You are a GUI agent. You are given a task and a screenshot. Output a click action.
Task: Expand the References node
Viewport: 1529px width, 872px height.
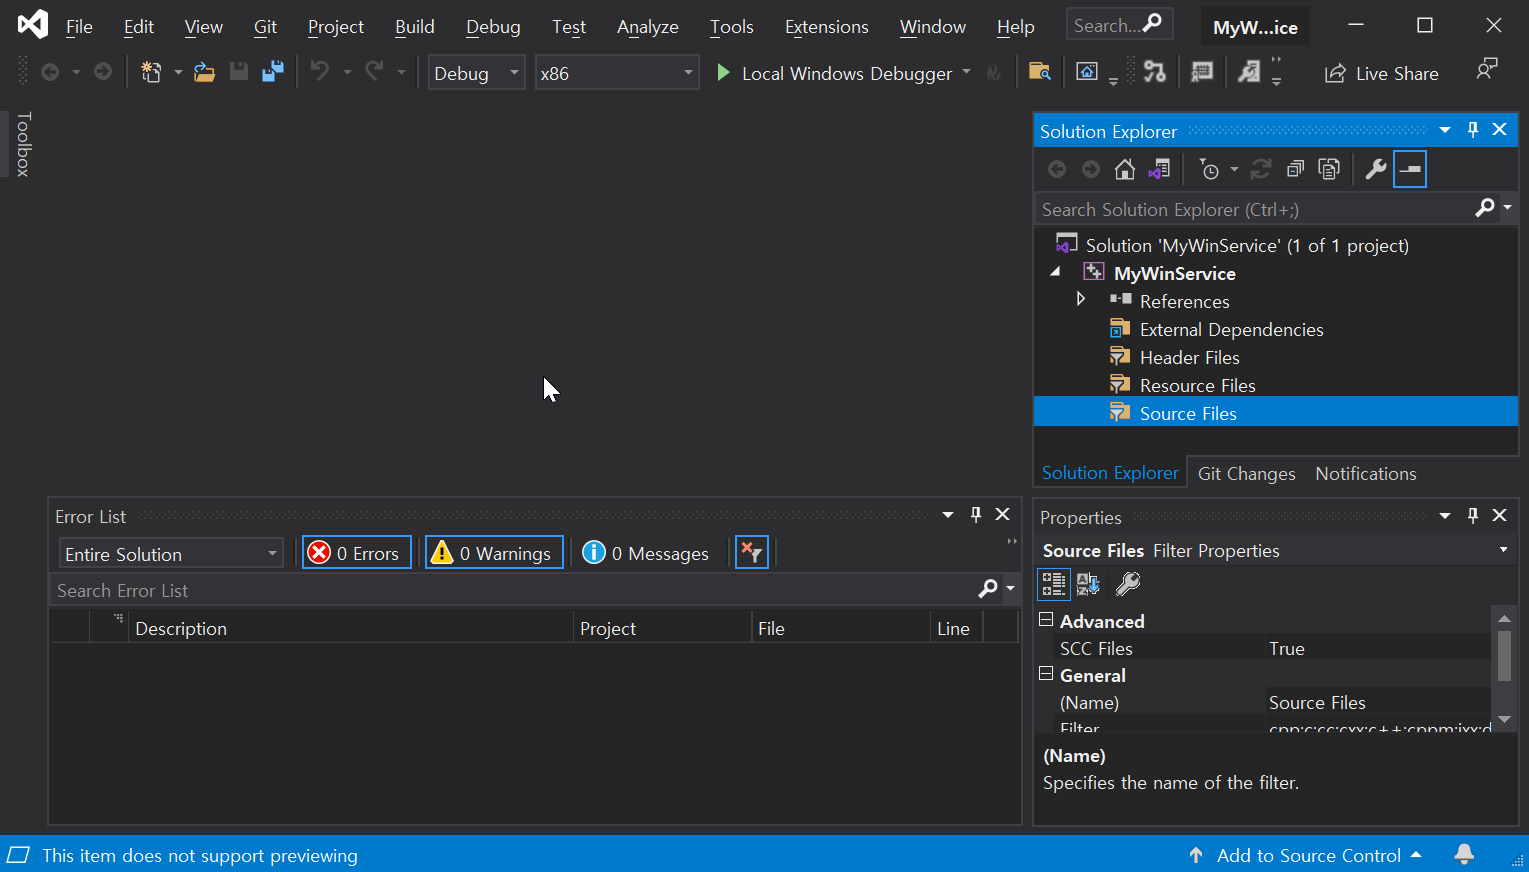1081,299
